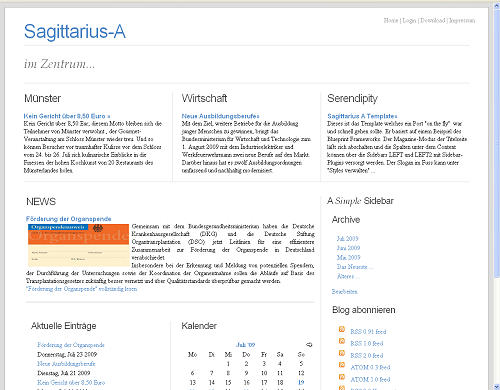The image size is (500, 390).
Task: Open article 'Kein Gericht über 8,50 Euro'
Action: pyautogui.click(x=67, y=116)
